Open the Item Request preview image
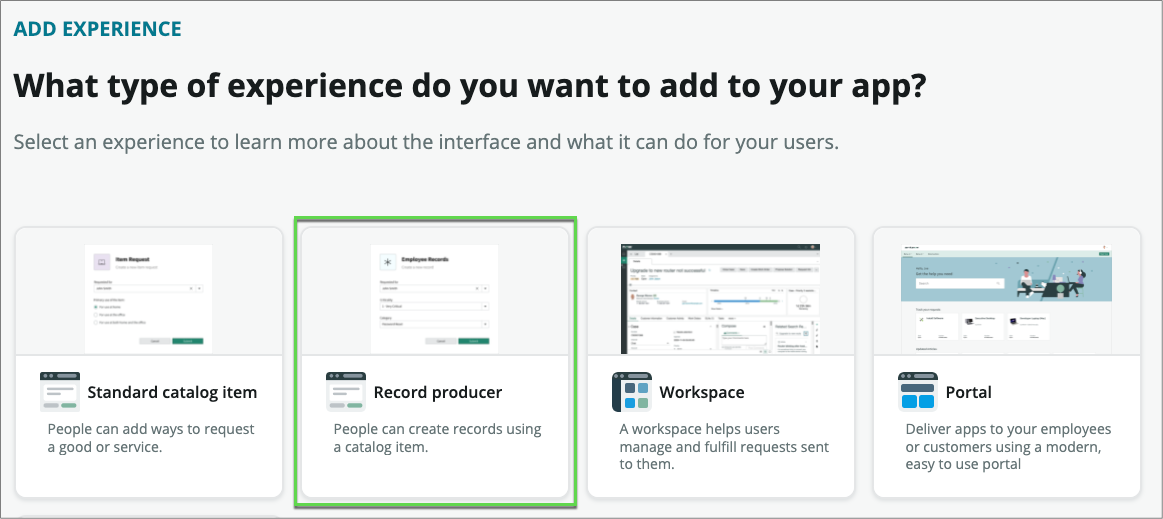1163x519 pixels. pos(149,297)
